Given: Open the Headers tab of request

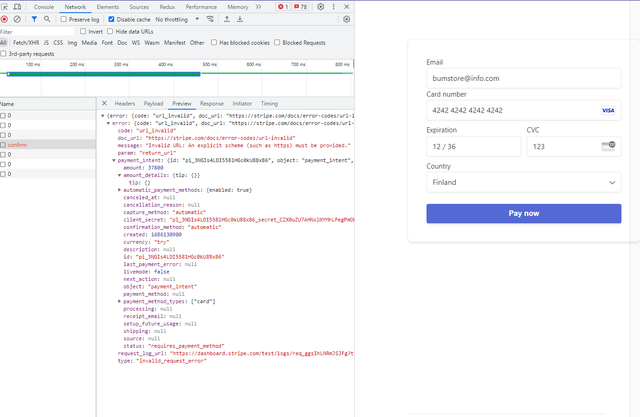Looking at the screenshot, I should [124, 104].
